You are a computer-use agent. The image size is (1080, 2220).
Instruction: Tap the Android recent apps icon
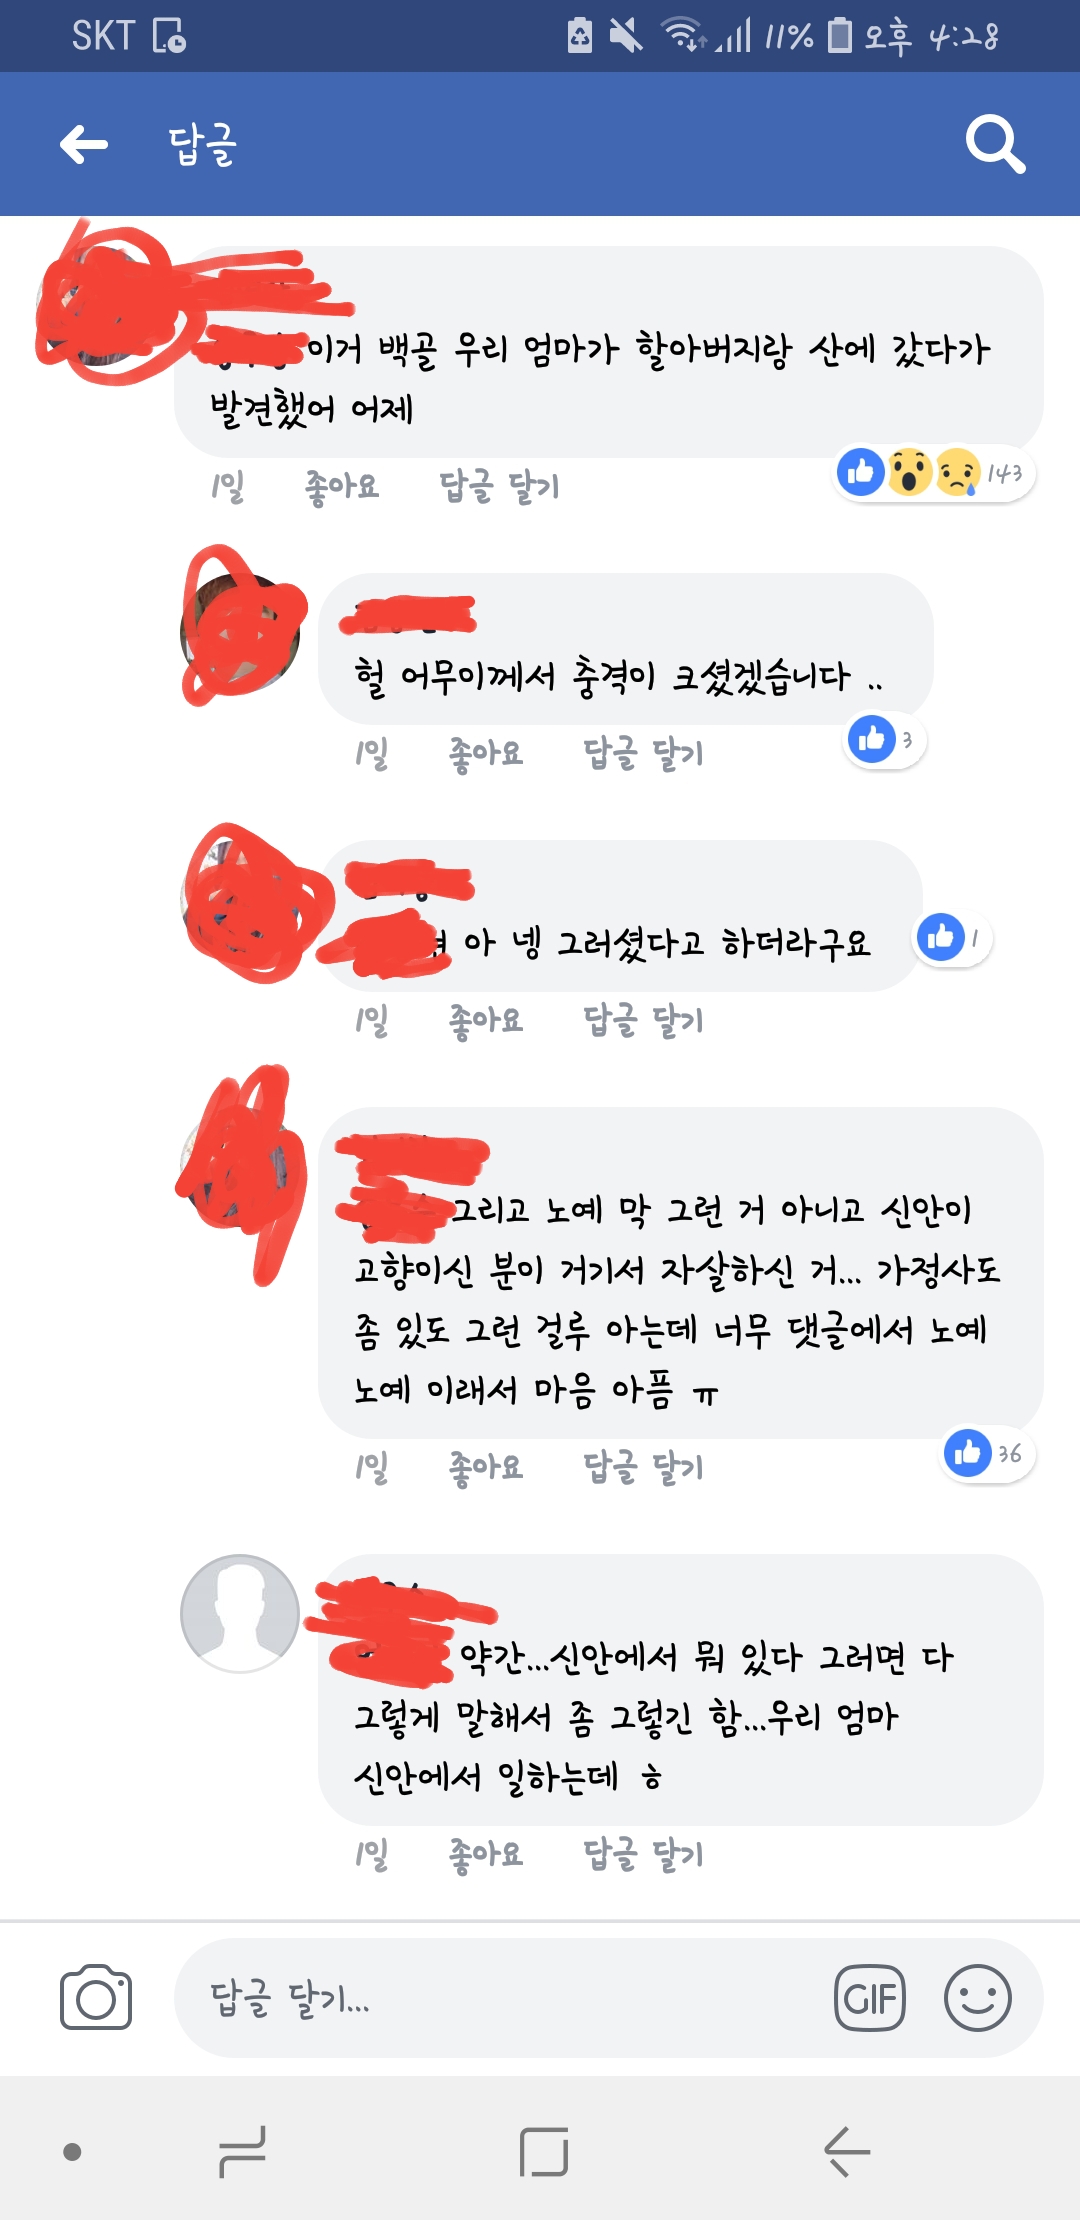tap(243, 2152)
